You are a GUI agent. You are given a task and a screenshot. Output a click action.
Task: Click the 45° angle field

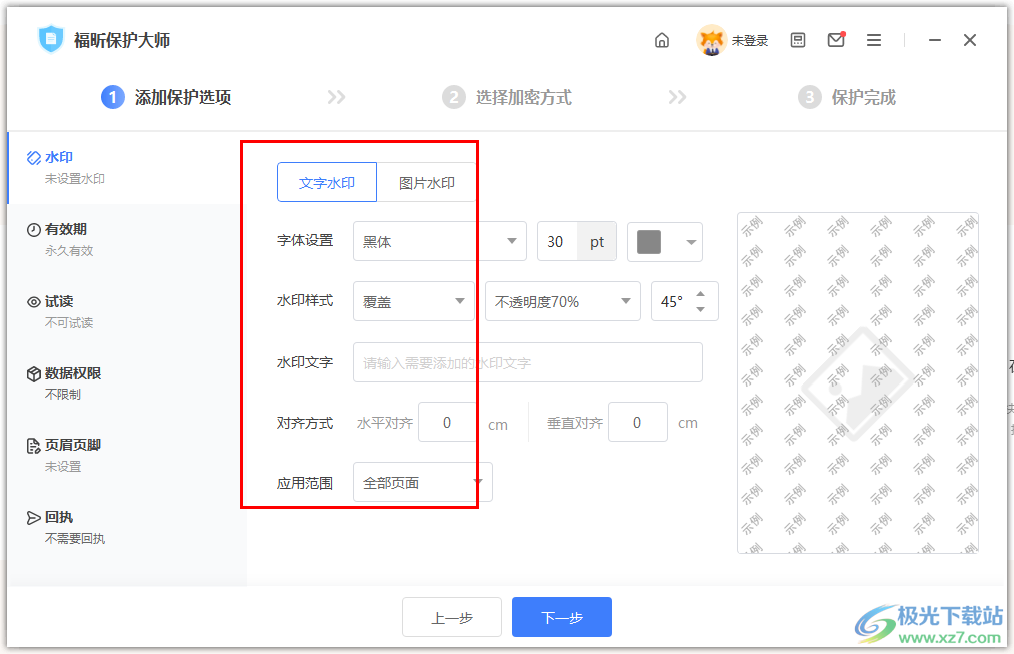[x=673, y=301]
